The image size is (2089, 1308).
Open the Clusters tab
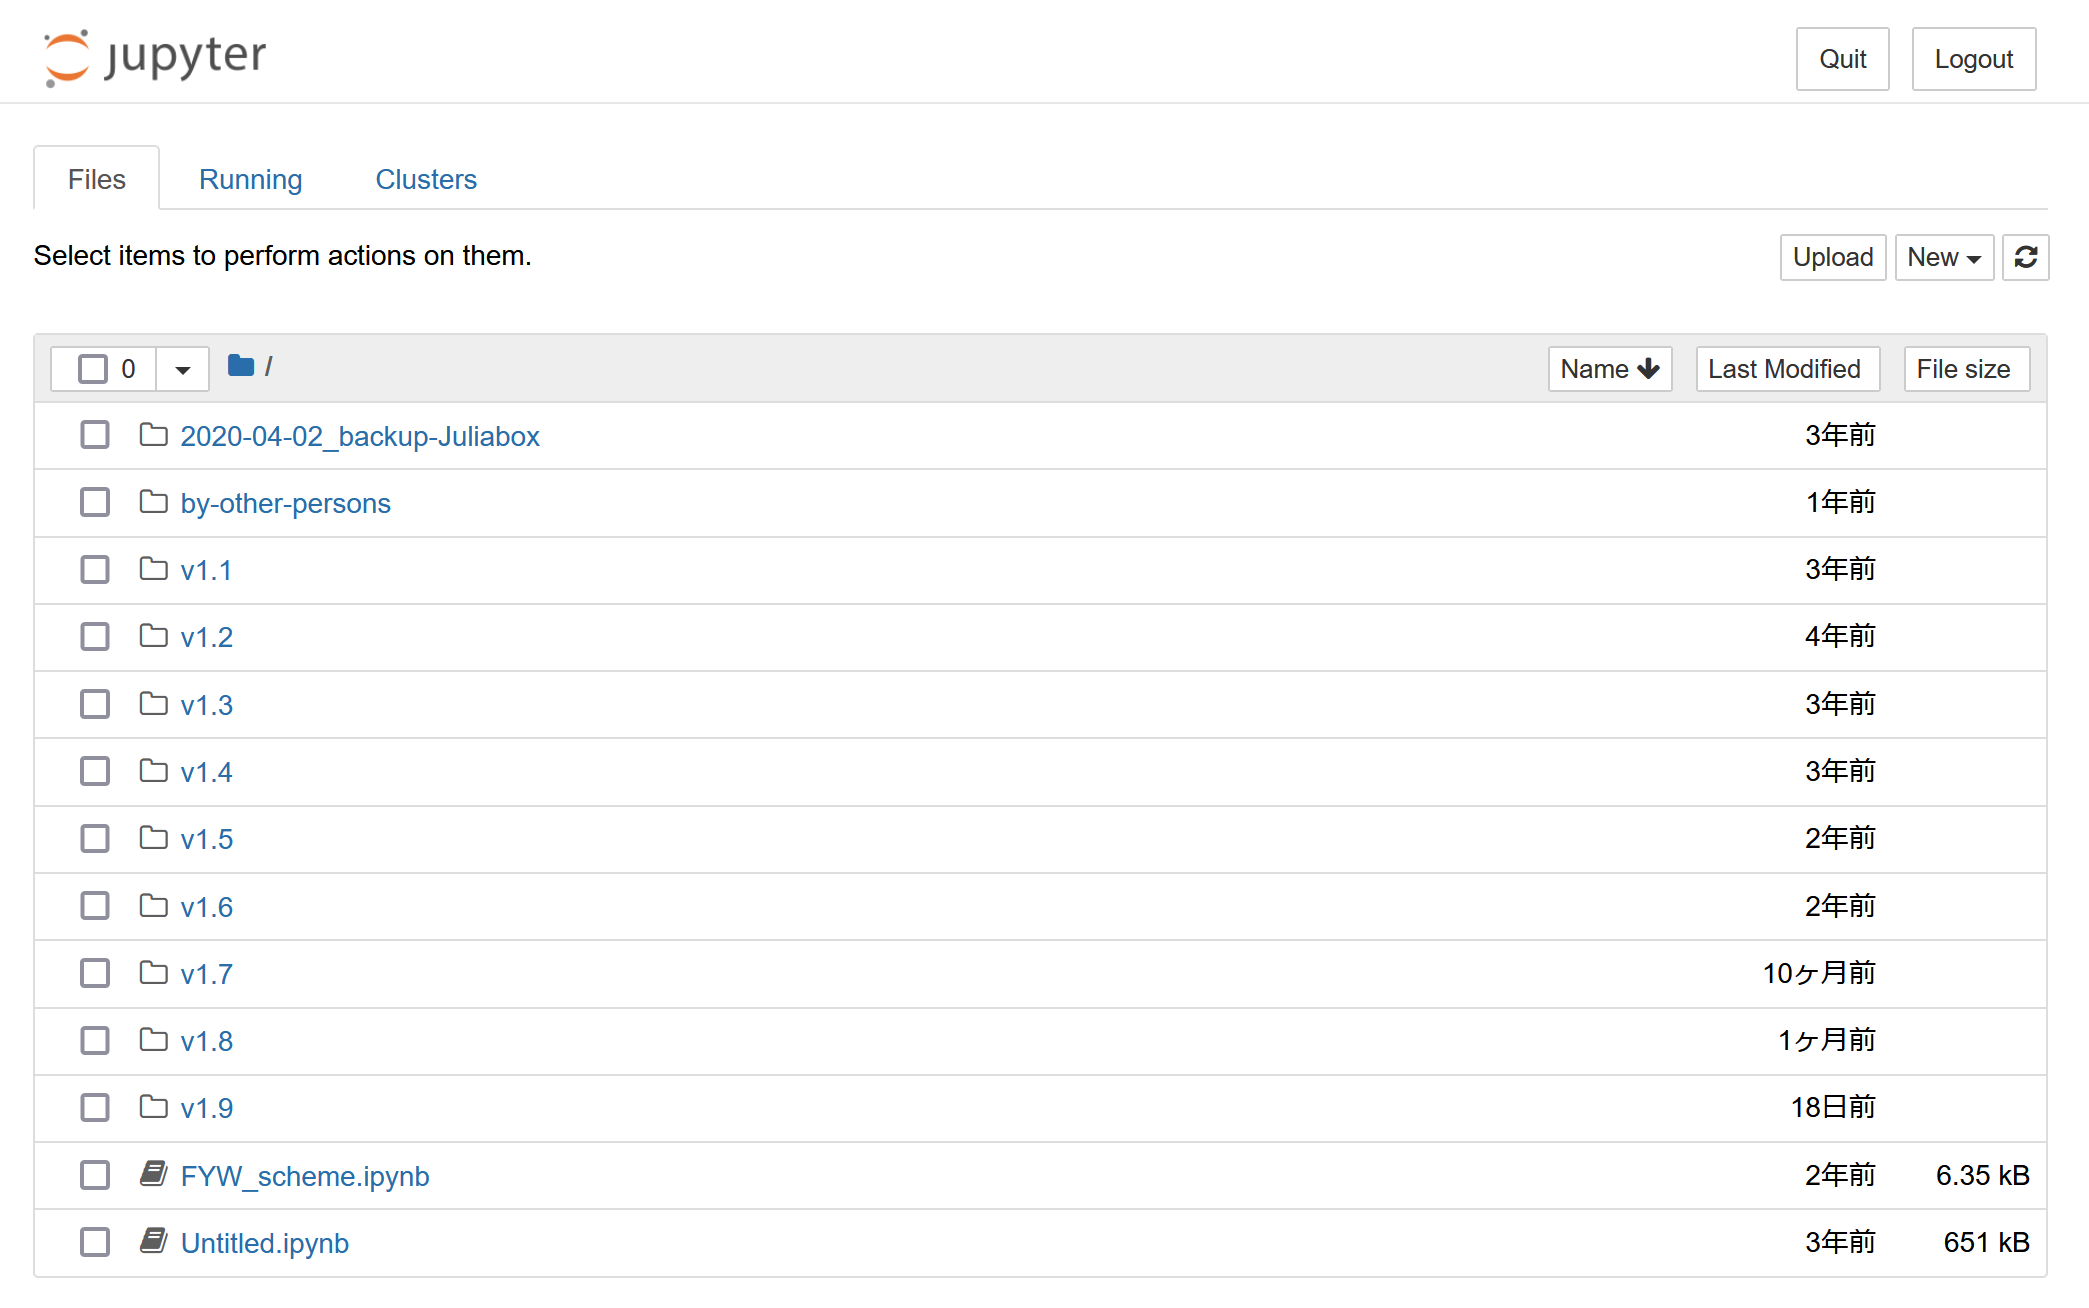(x=426, y=179)
